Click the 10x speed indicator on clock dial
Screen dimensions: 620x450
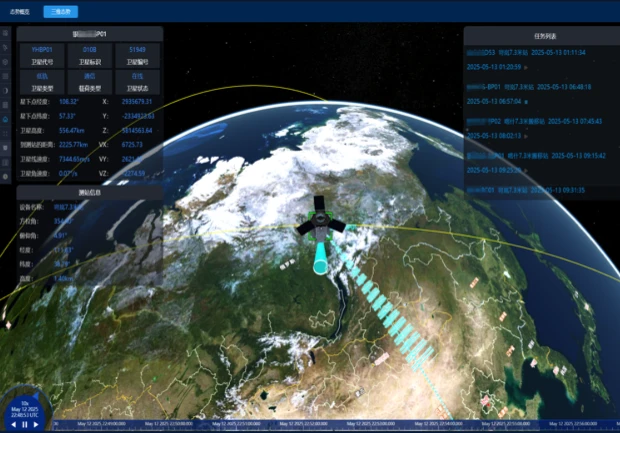pyautogui.click(x=24, y=404)
